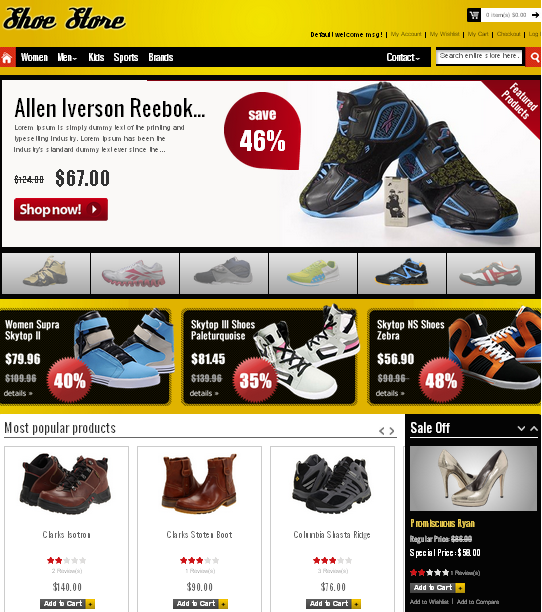Click the Shop now! button
This screenshot has width=542, height=612.
click(x=61, y=210)
